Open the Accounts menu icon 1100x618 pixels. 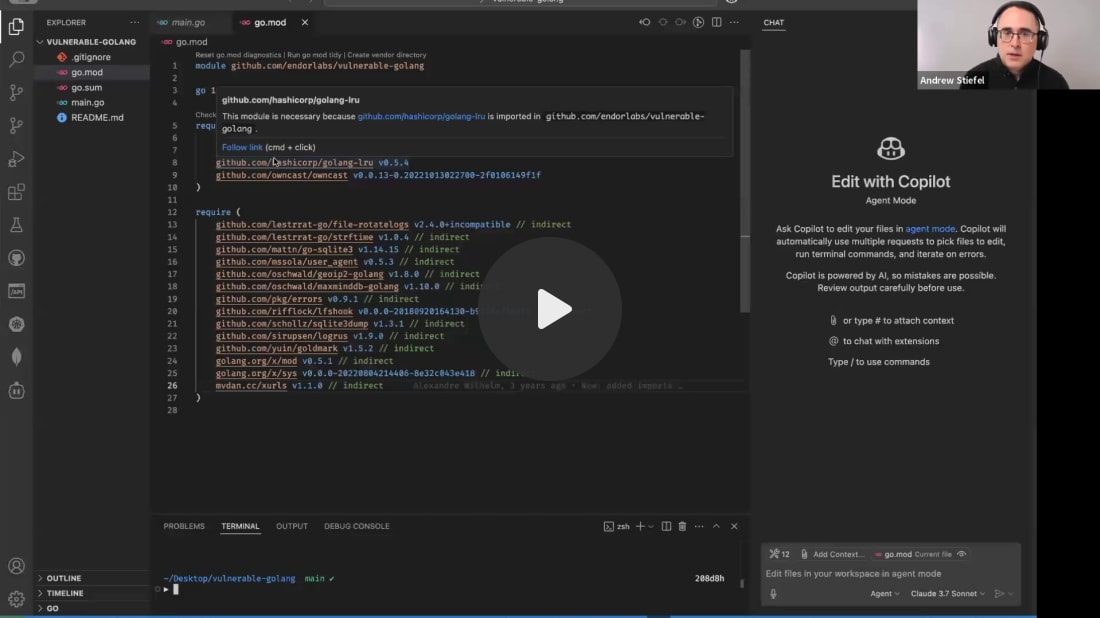(16, 566)
